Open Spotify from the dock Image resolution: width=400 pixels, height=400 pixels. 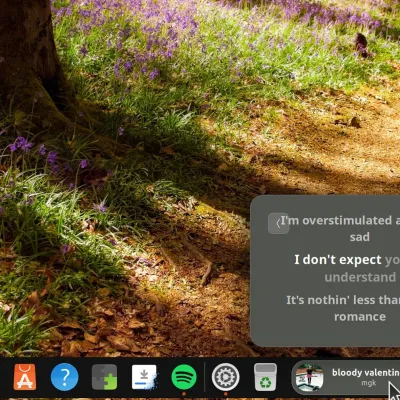(x=184, y=377)
